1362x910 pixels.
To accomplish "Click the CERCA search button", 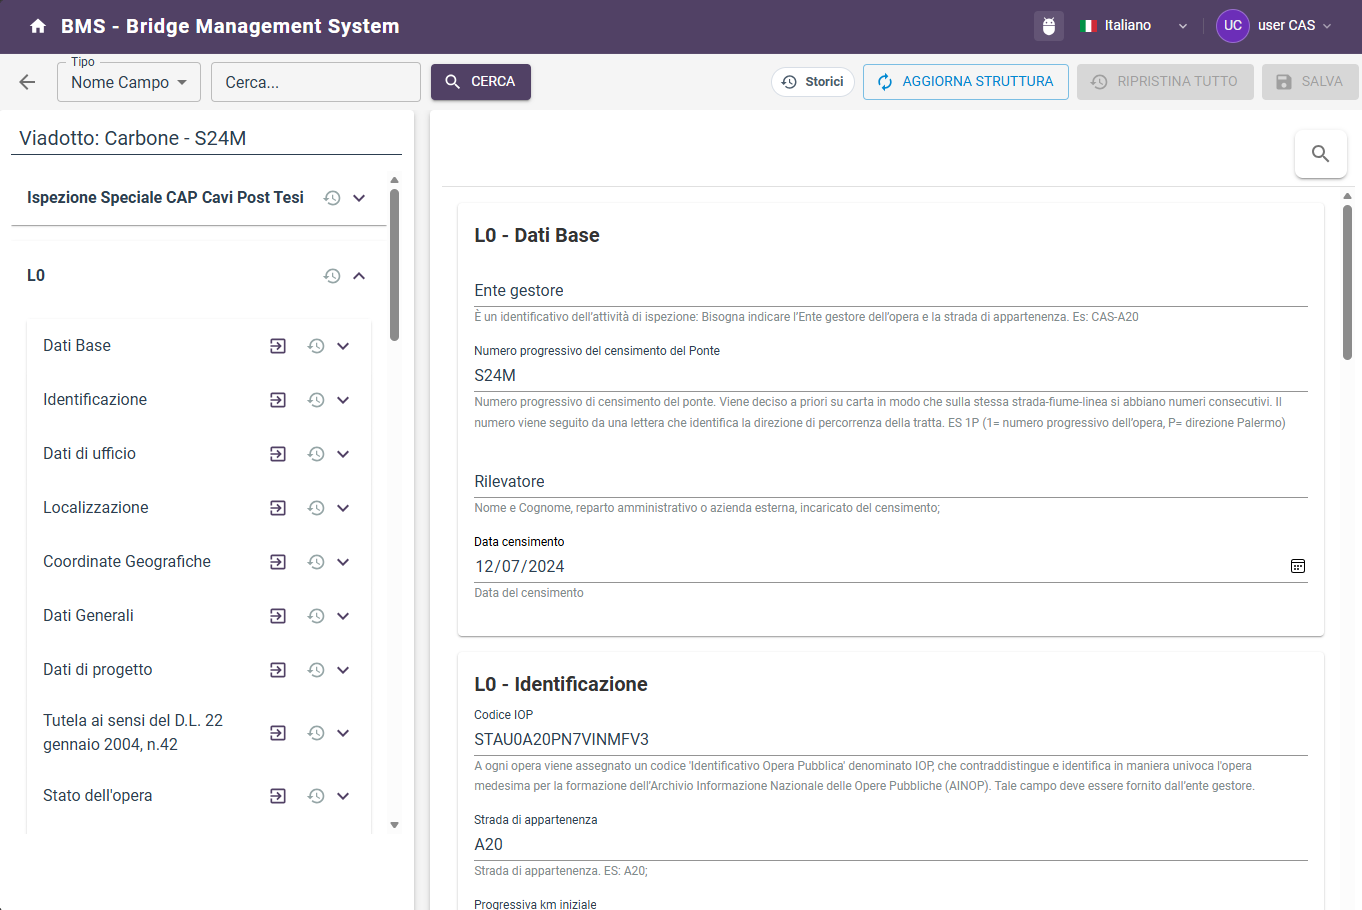I will point(480,82).
